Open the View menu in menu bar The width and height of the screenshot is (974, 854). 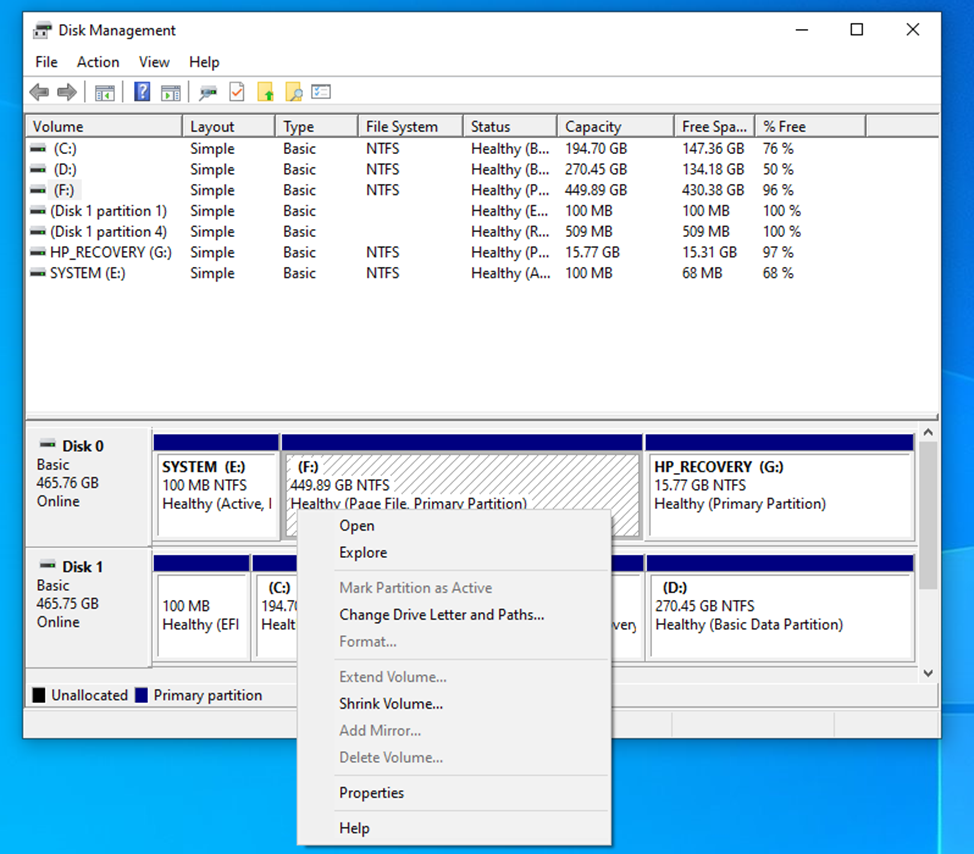tap(154, 62)
